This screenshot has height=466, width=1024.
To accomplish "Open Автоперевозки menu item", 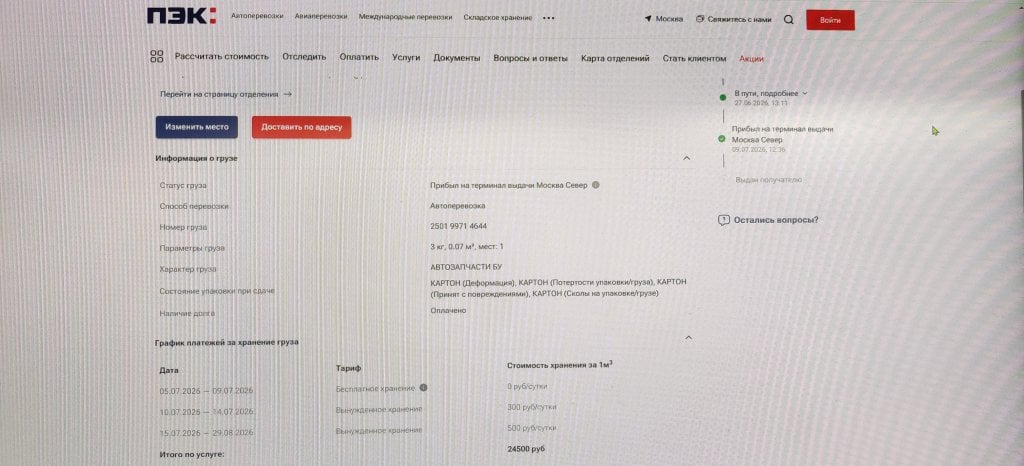I will pos(257,16).
